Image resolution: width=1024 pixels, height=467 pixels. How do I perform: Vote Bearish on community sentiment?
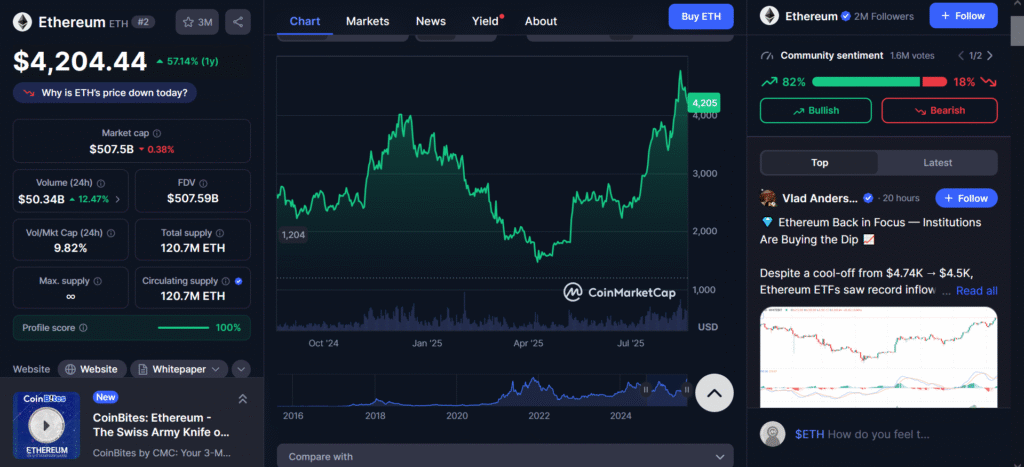point(939,110)
